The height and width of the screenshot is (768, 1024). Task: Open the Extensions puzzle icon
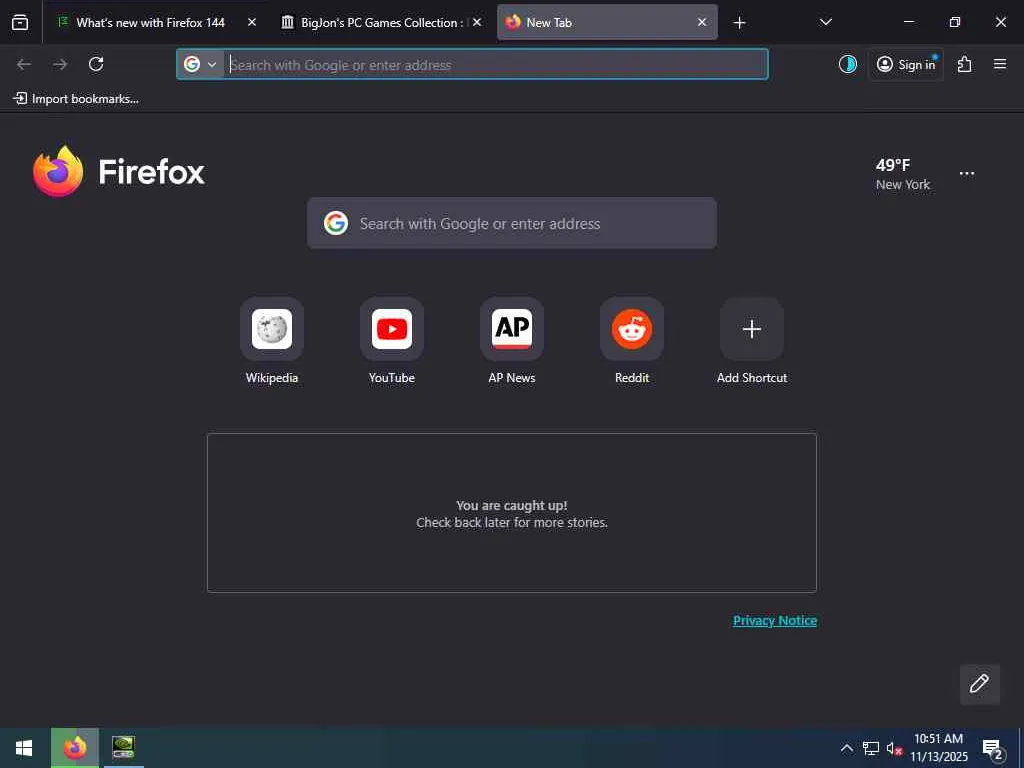(x=965, y=64)
